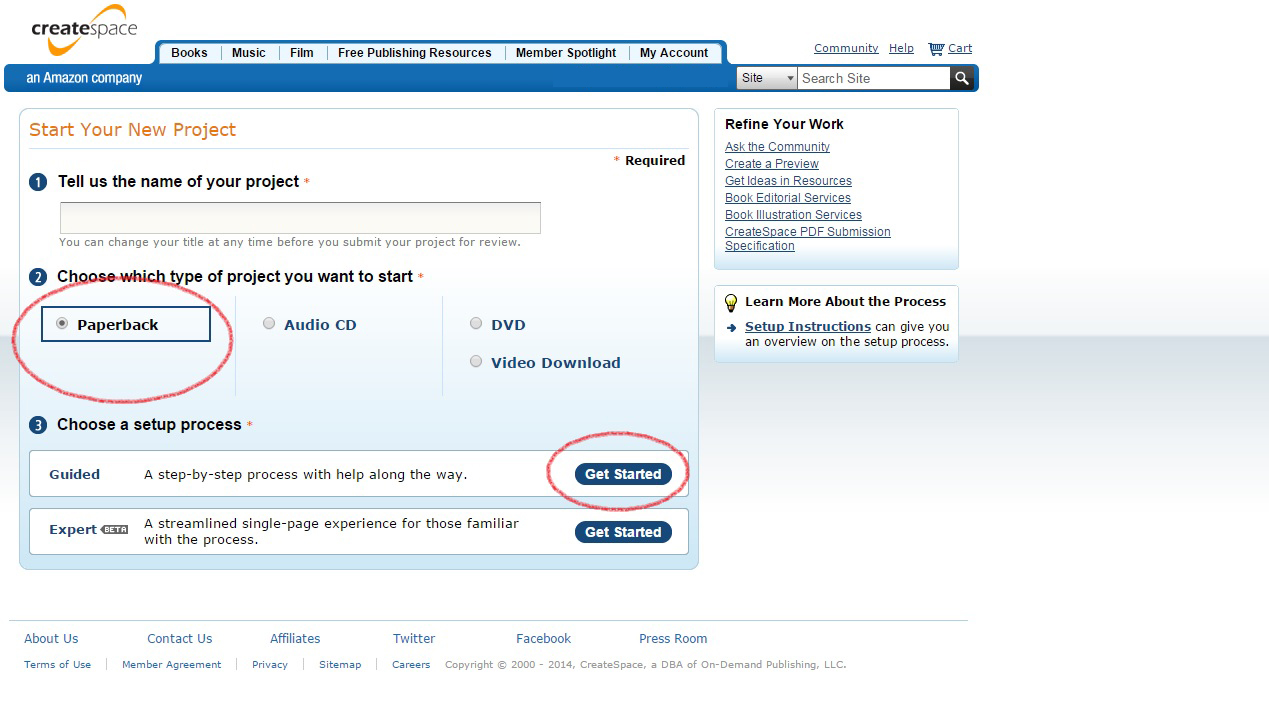Open the Free Publishing Resources tab

414,53
